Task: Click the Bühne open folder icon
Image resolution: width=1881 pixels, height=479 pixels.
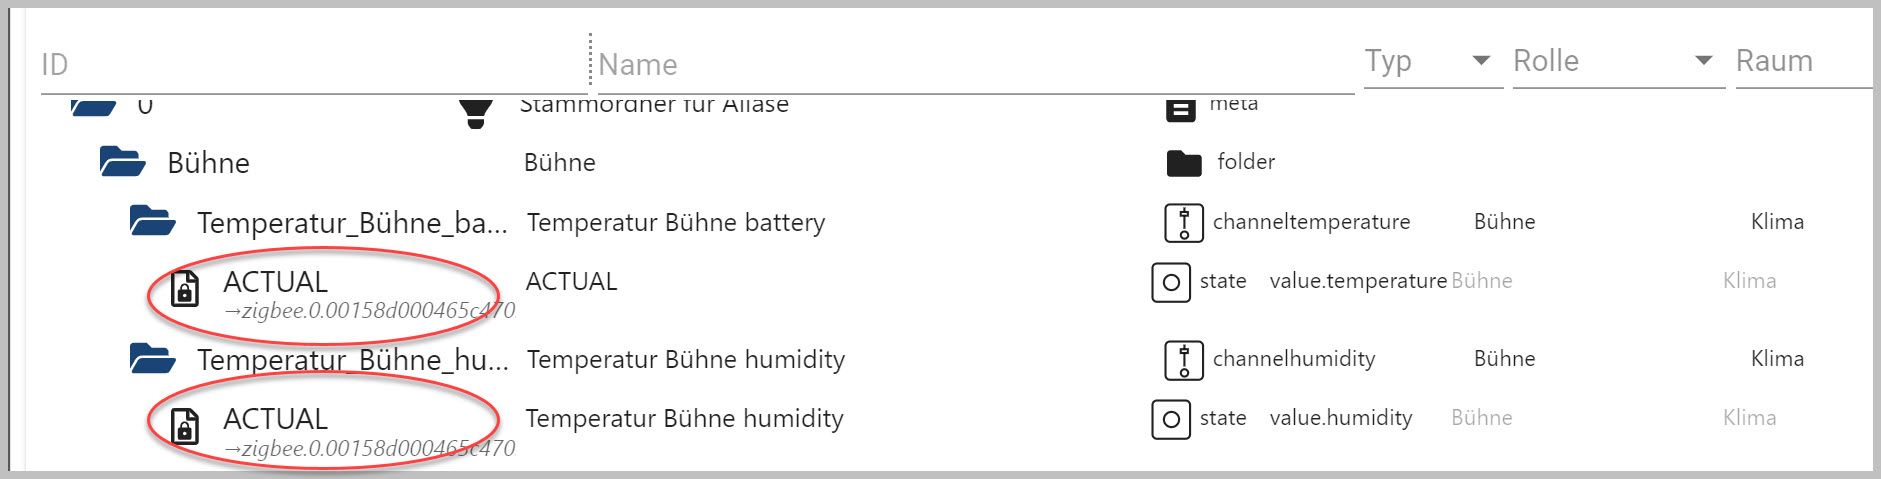Action: pos(123,162)
